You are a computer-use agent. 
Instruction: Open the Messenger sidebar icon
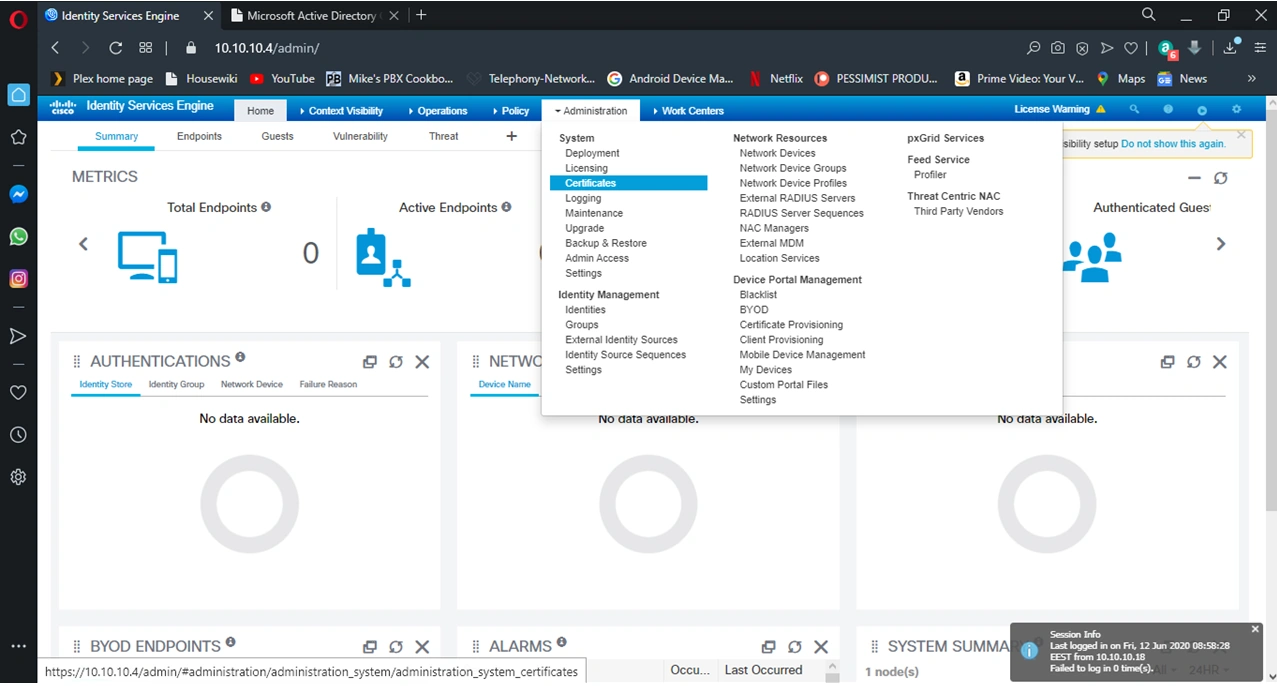(x=18, y=195)
